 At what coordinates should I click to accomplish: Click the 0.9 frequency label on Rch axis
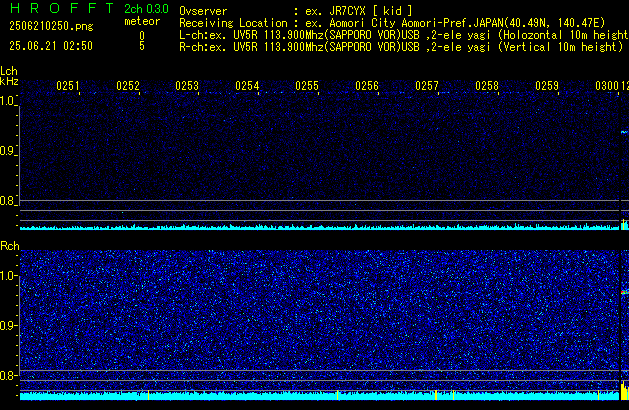[x=8, y=325]
